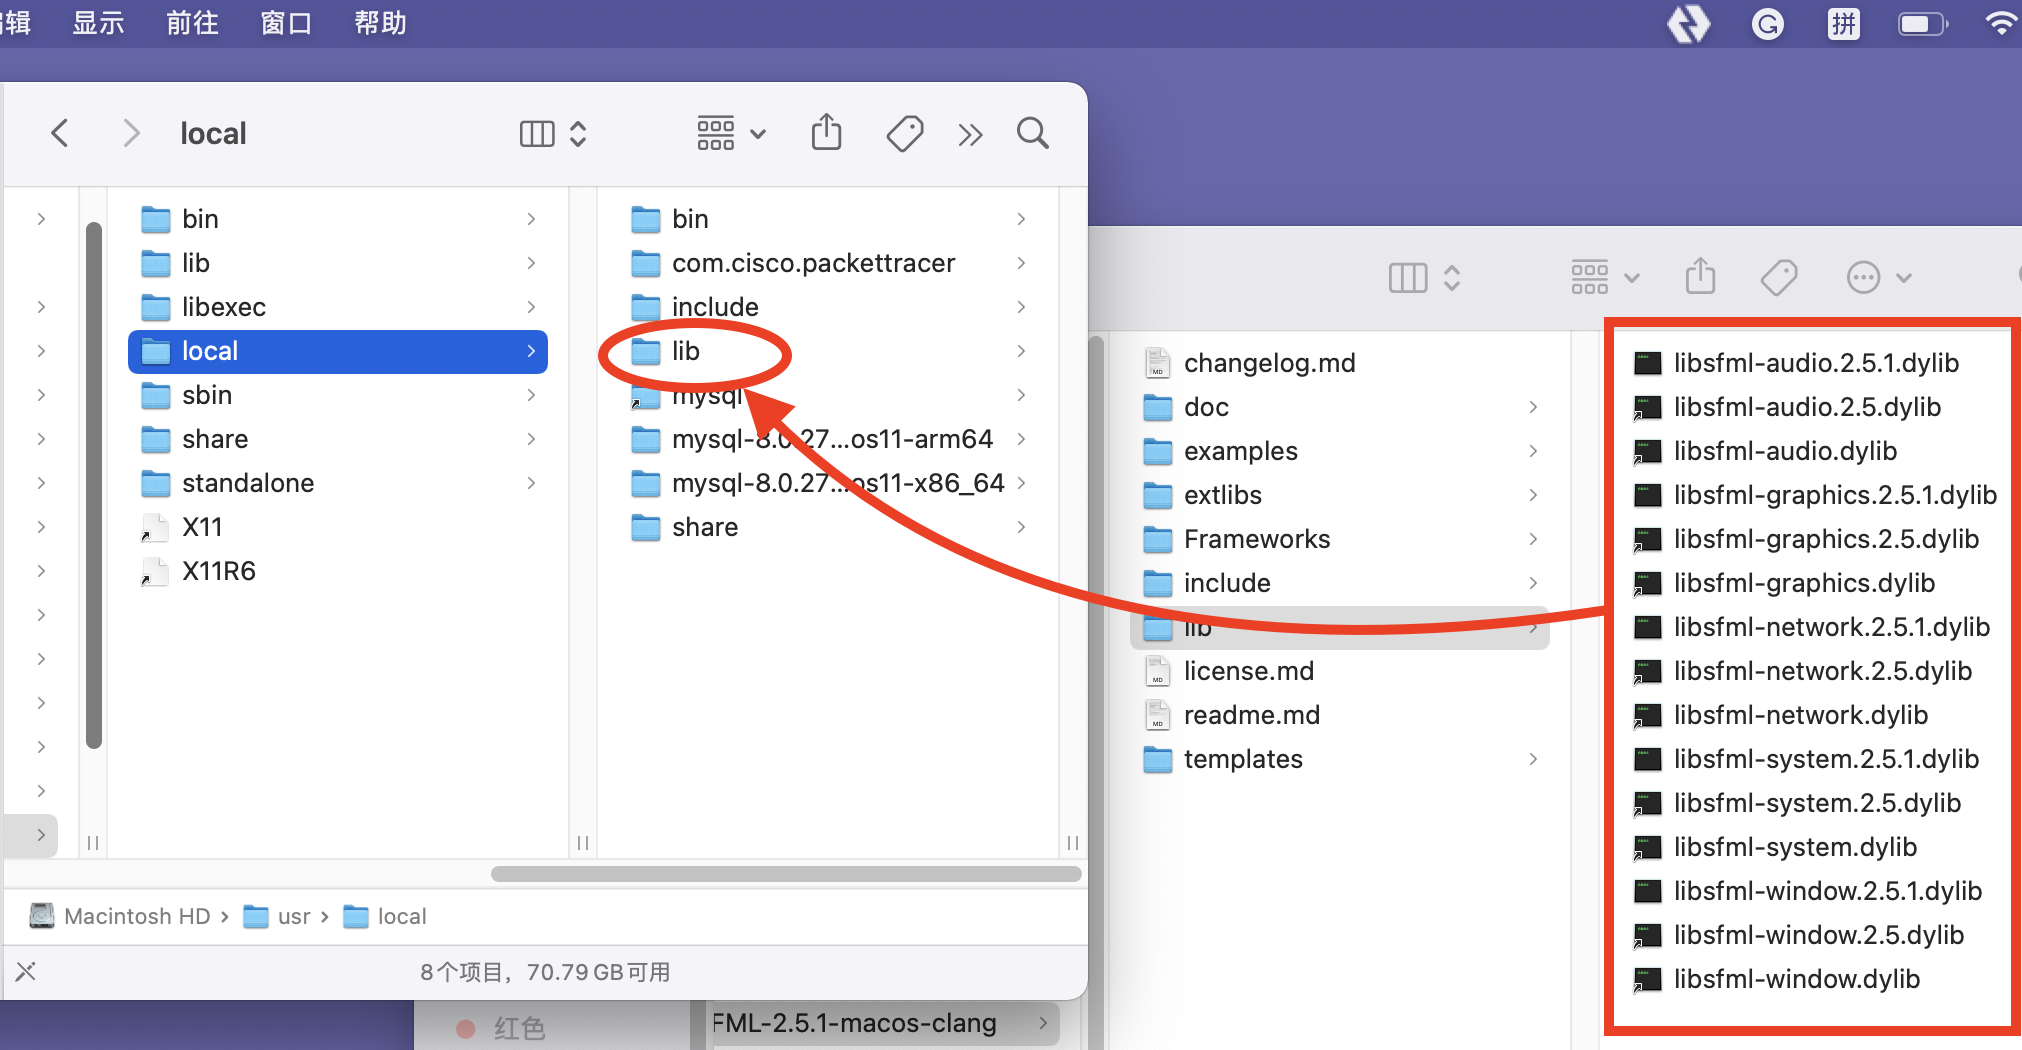This screenshot has height=1050, width=2022.
Task: Expand the lib folder chevron in first column
Action: pyautogui.click(x=531, y=263)
